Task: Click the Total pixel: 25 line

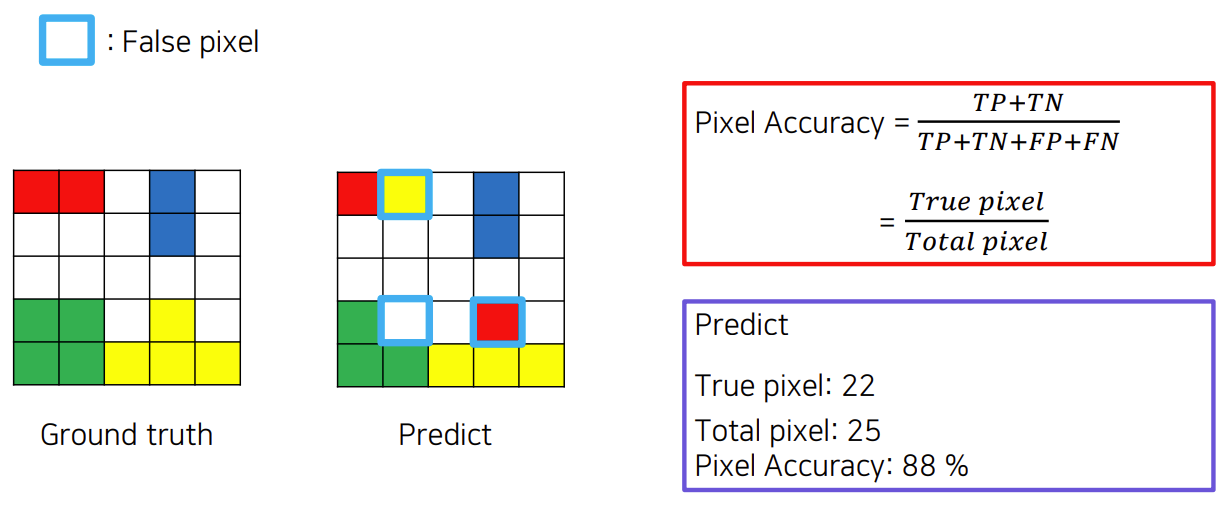Action: 788,431
